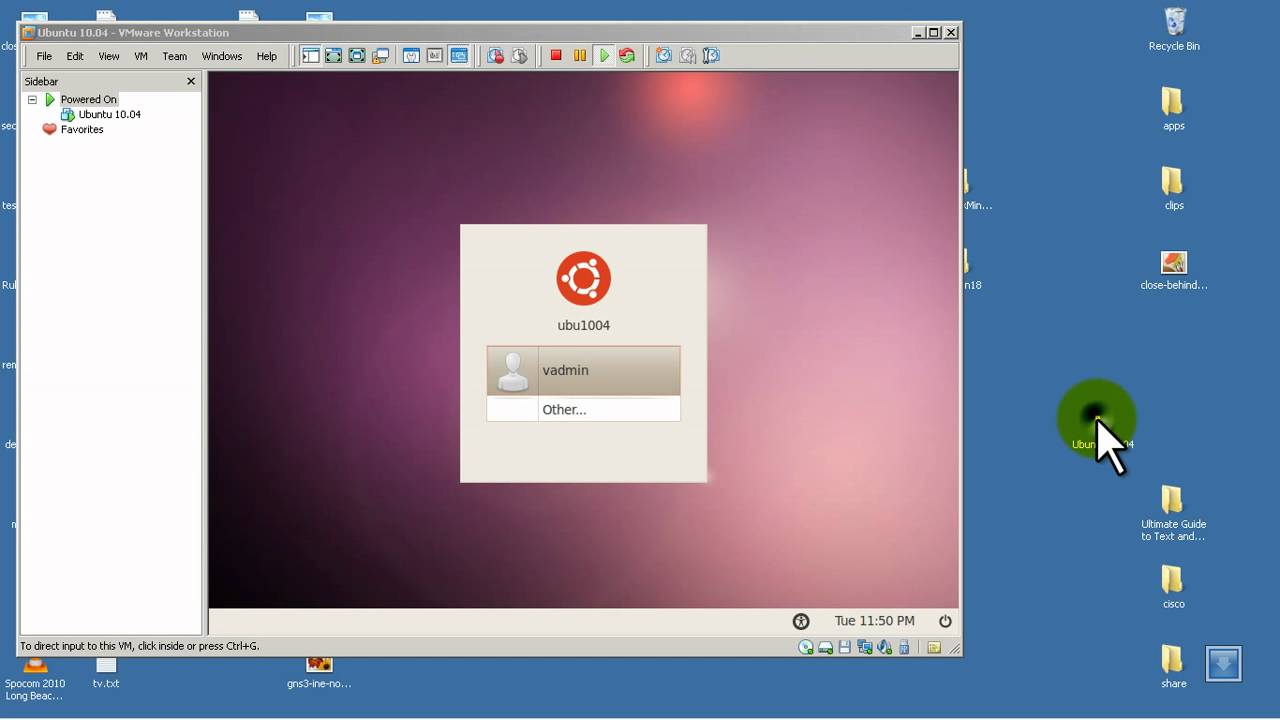The width and height of the screenshot is (1280, 720).
Task: Open the View menu
Action: (x=109, y=56)
